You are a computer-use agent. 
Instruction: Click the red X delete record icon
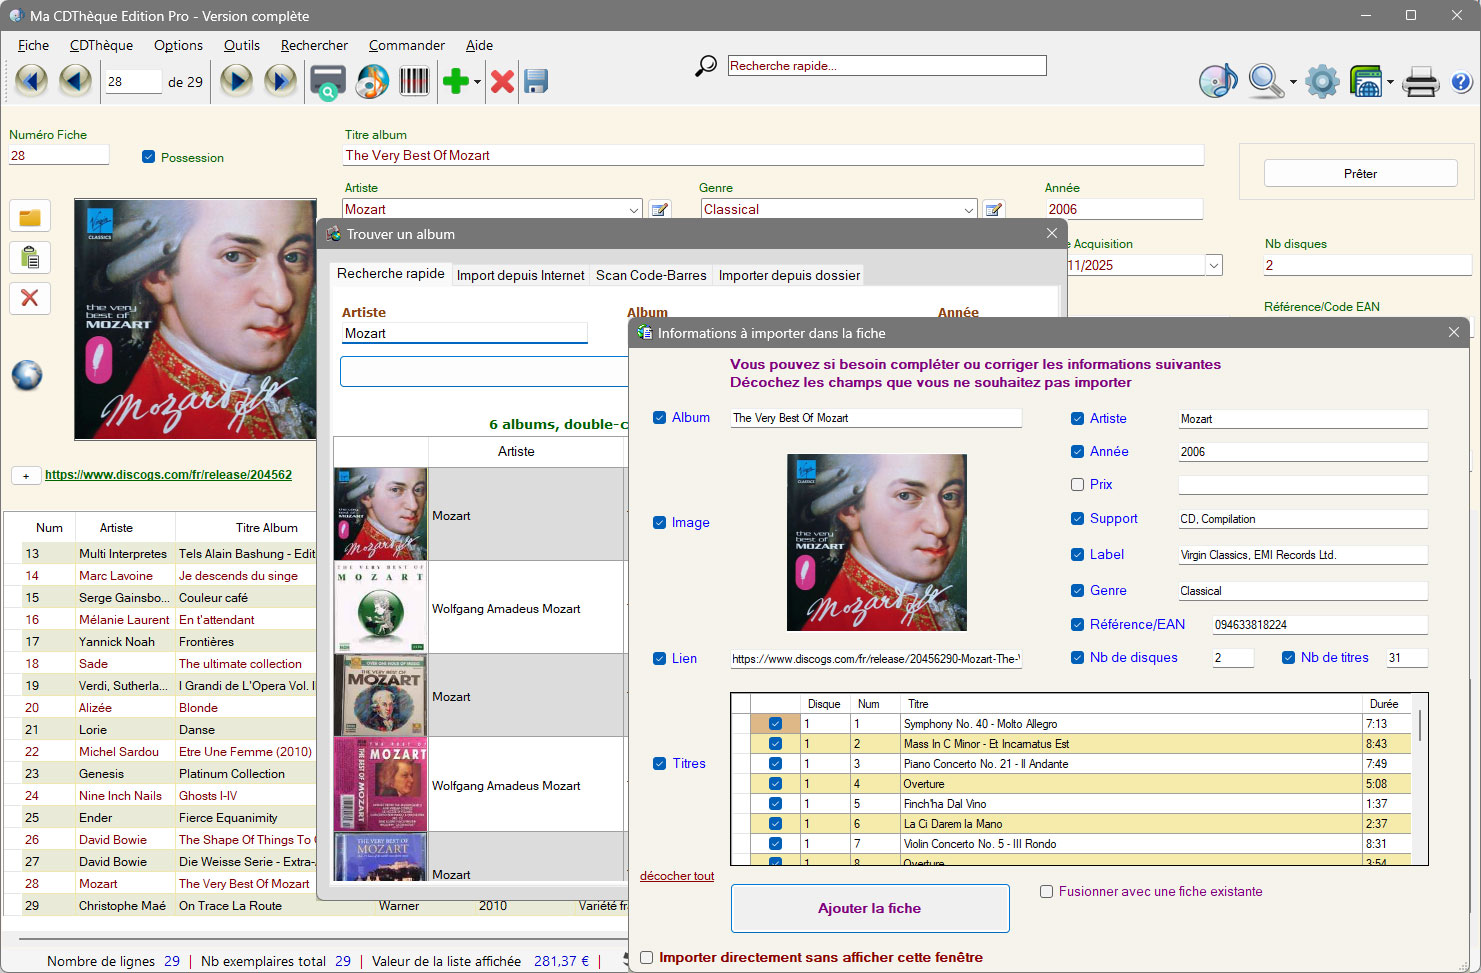(502, 81)
